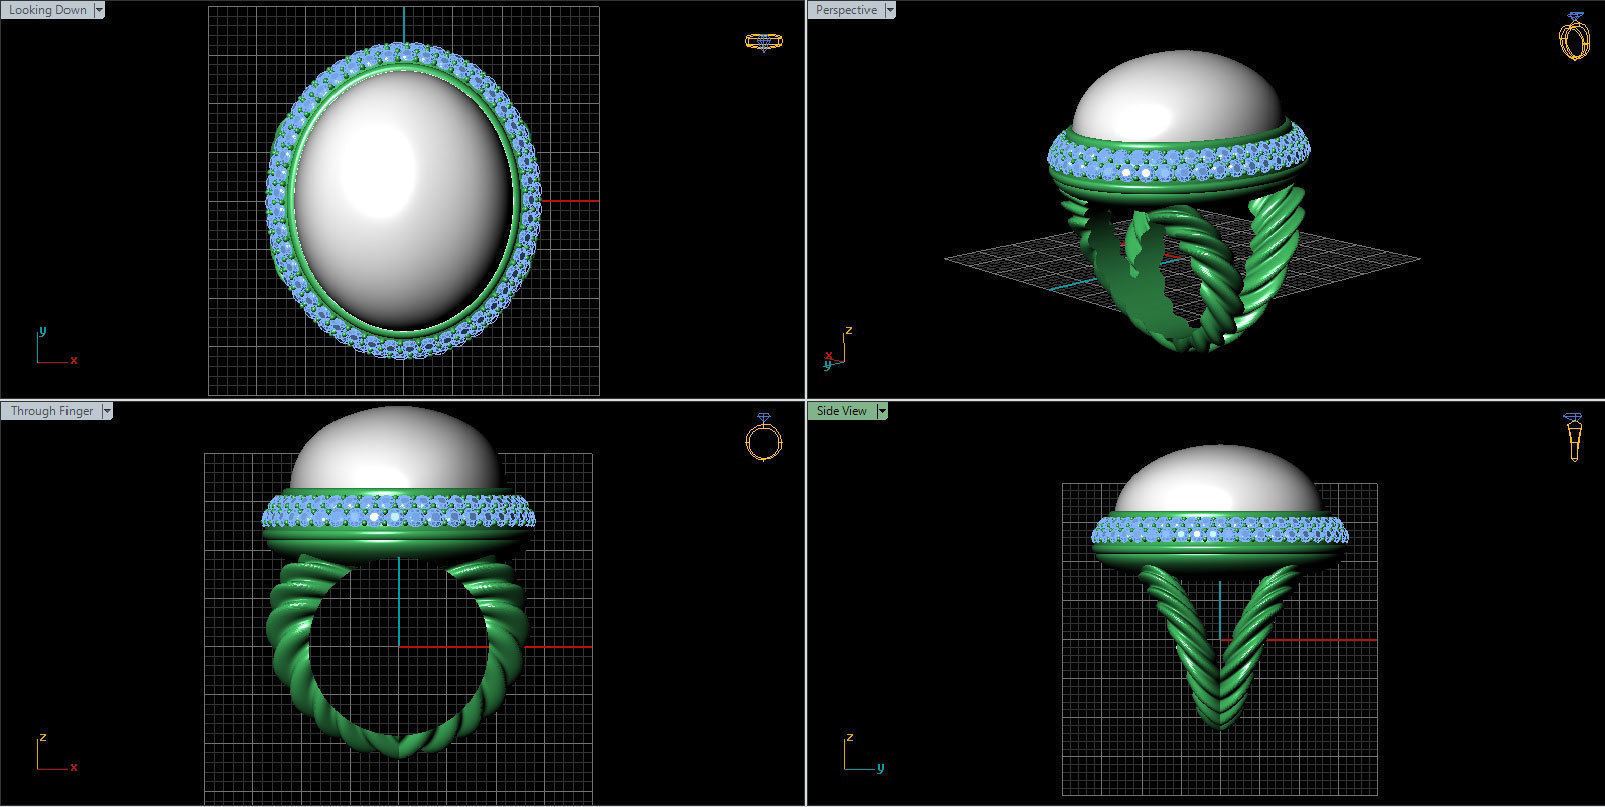Viewport: 1605px width, 807px height.
Task: Click the Side View viewport label
Action: pyautogui.click(x=841, y=411)
